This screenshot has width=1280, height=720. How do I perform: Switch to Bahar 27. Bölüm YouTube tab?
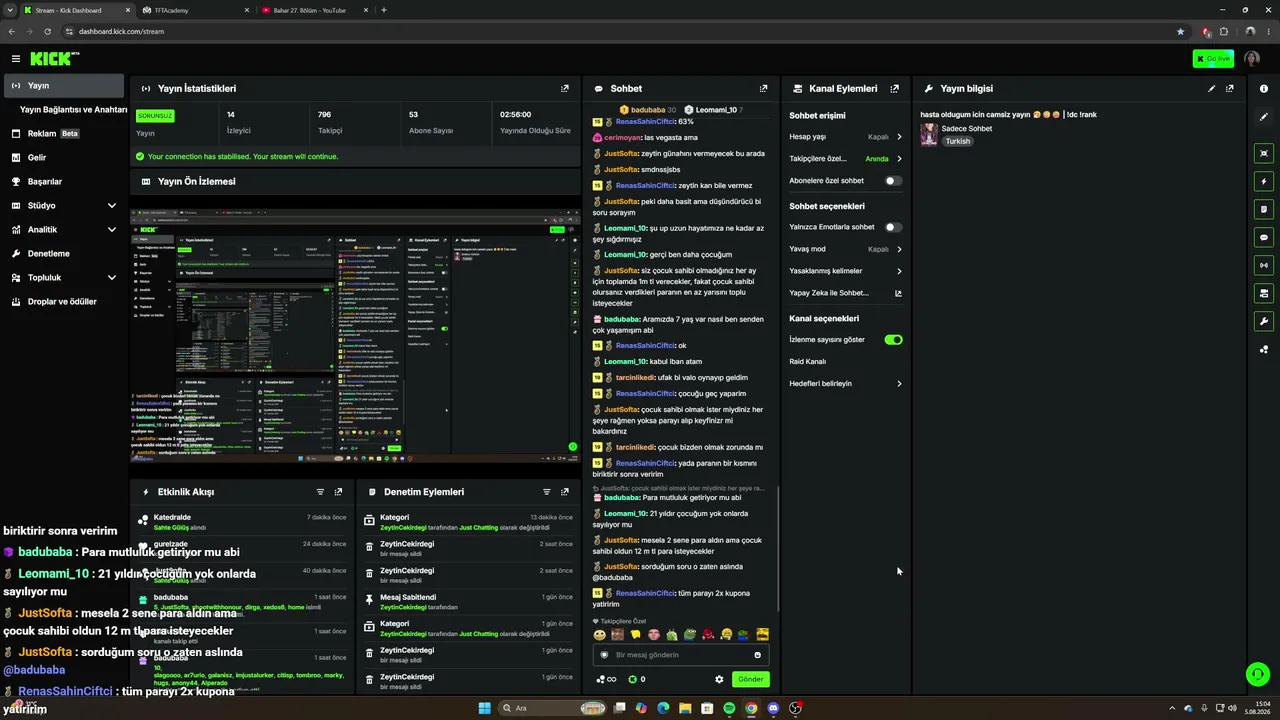316,10
